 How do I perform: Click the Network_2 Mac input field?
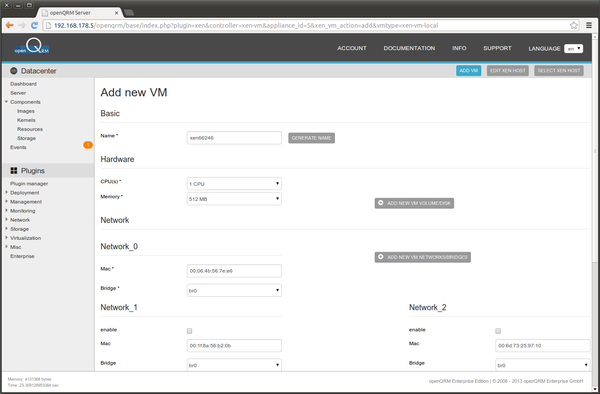(543, 345)
